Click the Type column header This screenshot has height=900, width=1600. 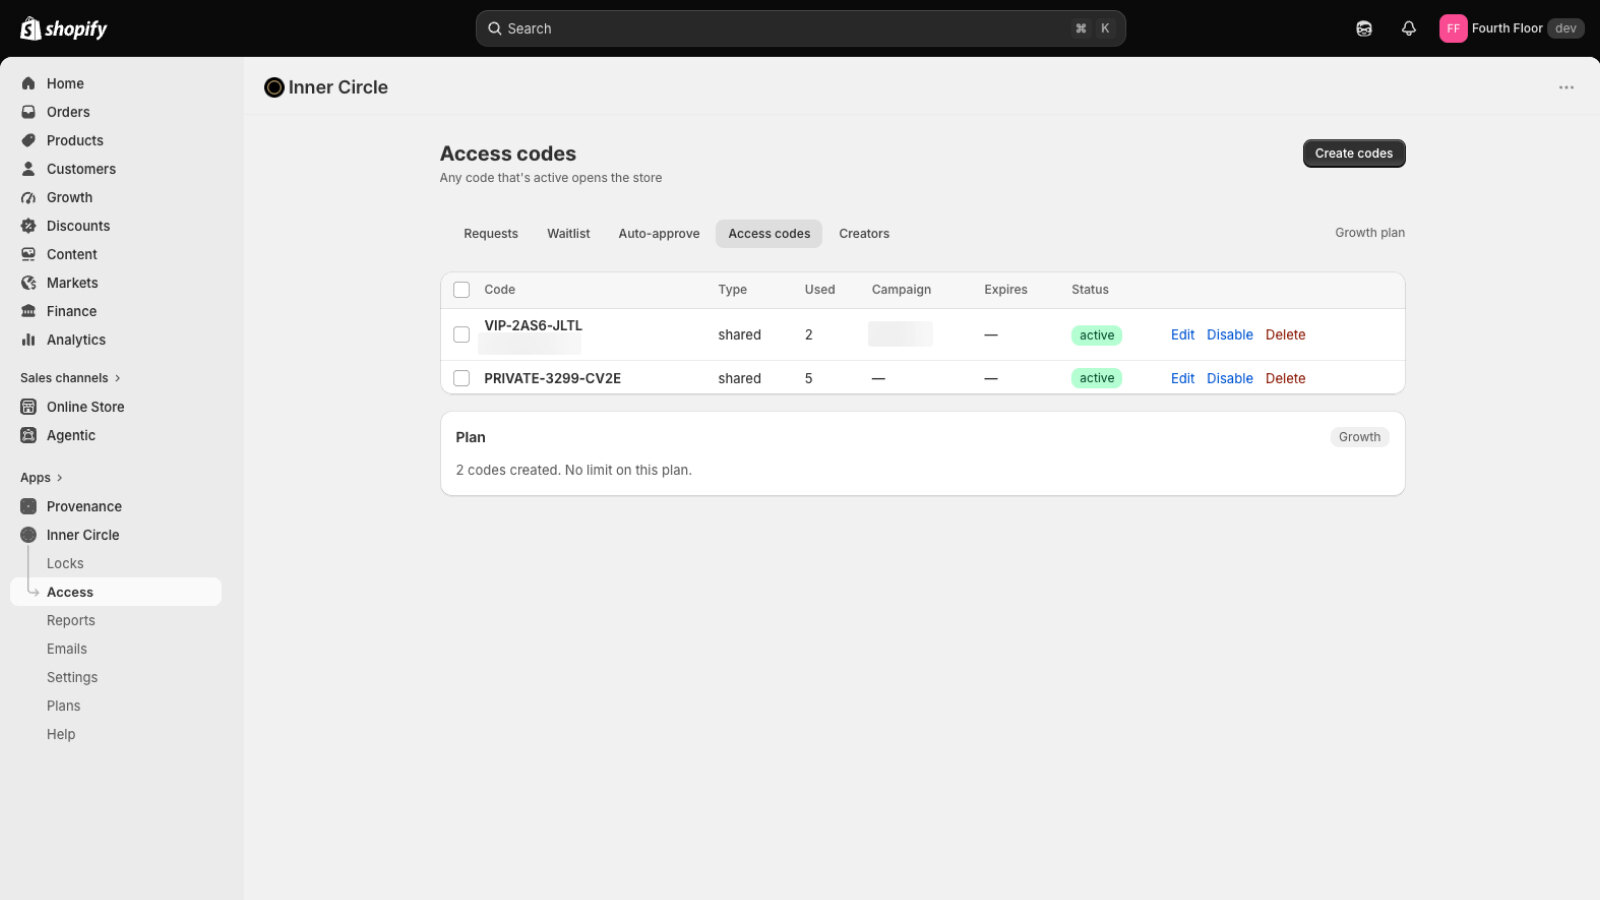pyautogui.click(x=732, y=290)
